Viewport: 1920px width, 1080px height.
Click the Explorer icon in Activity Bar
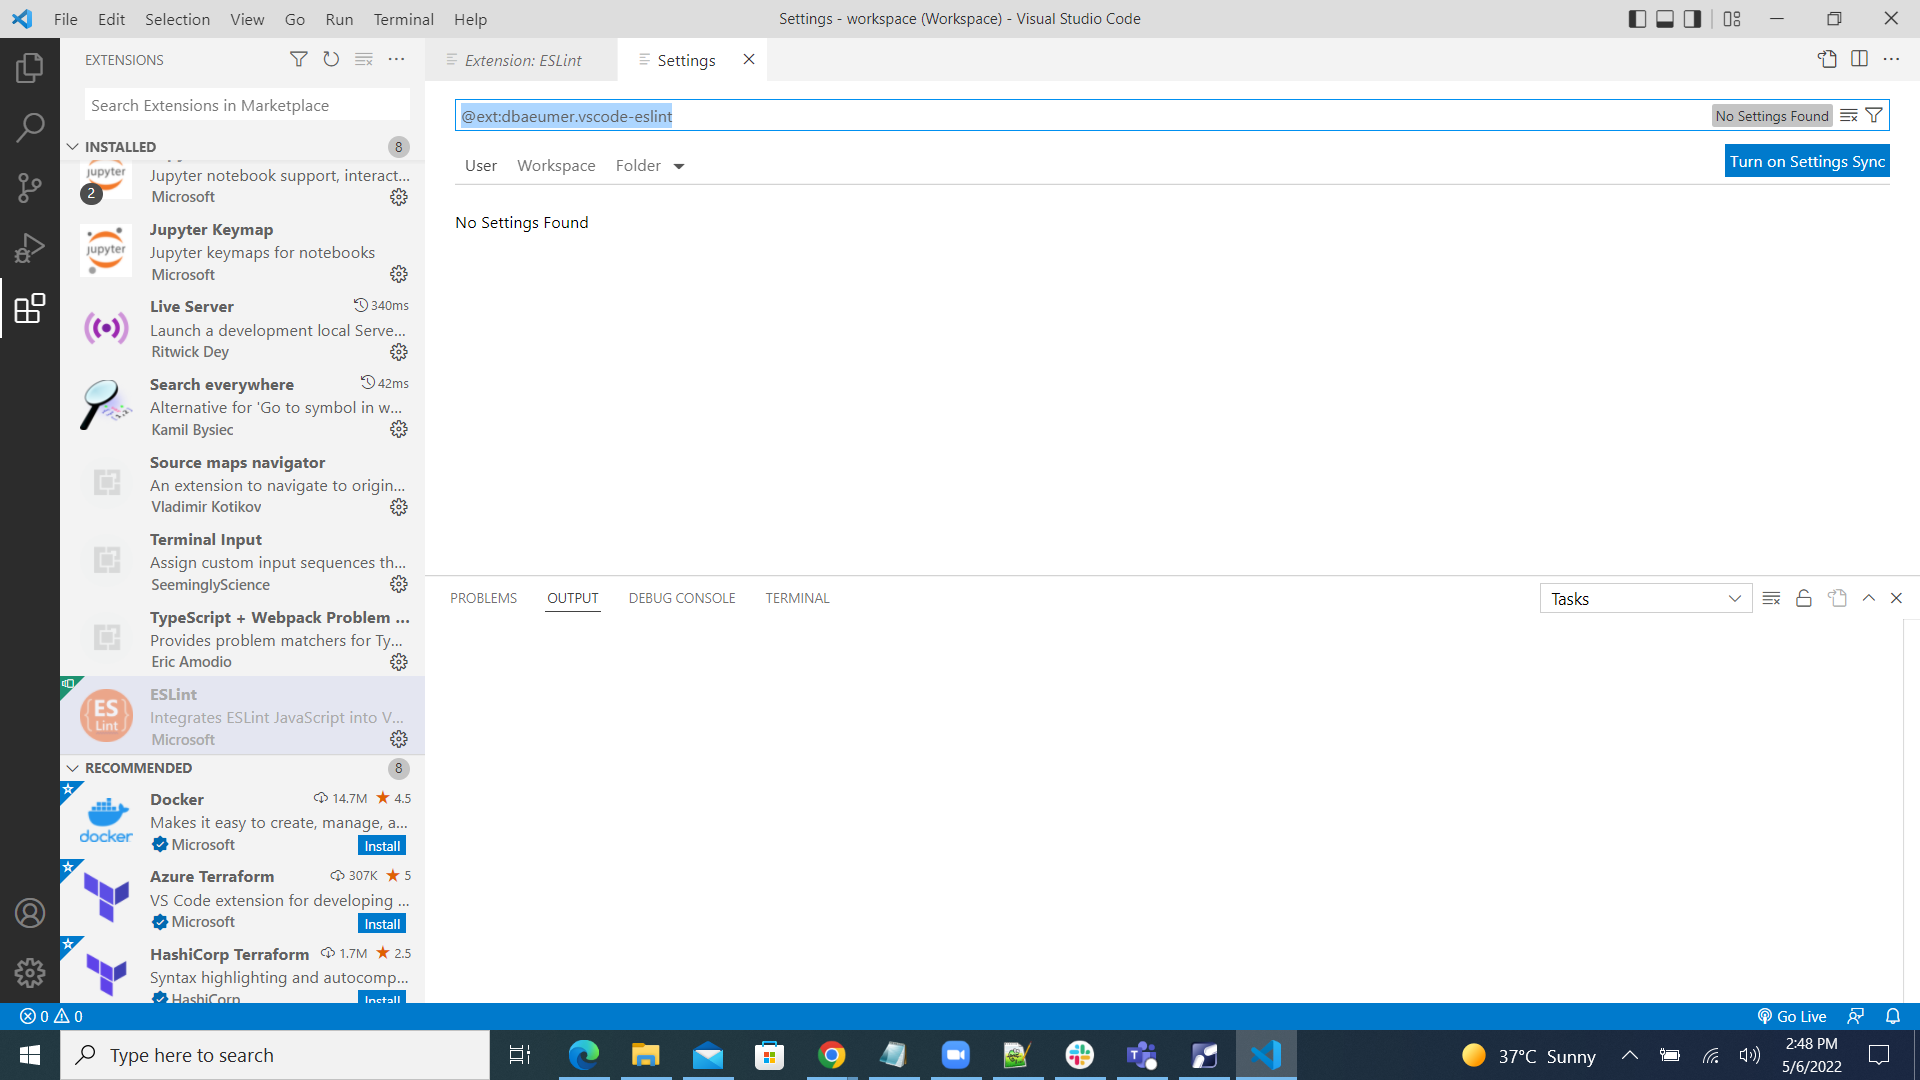(x=29, y=67)
